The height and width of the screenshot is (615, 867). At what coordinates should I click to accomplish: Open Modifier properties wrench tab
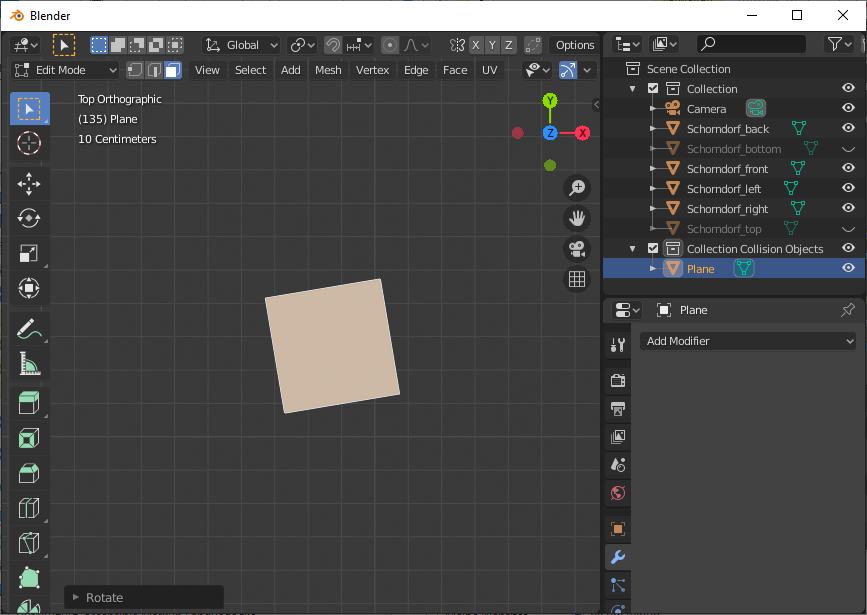618,557
